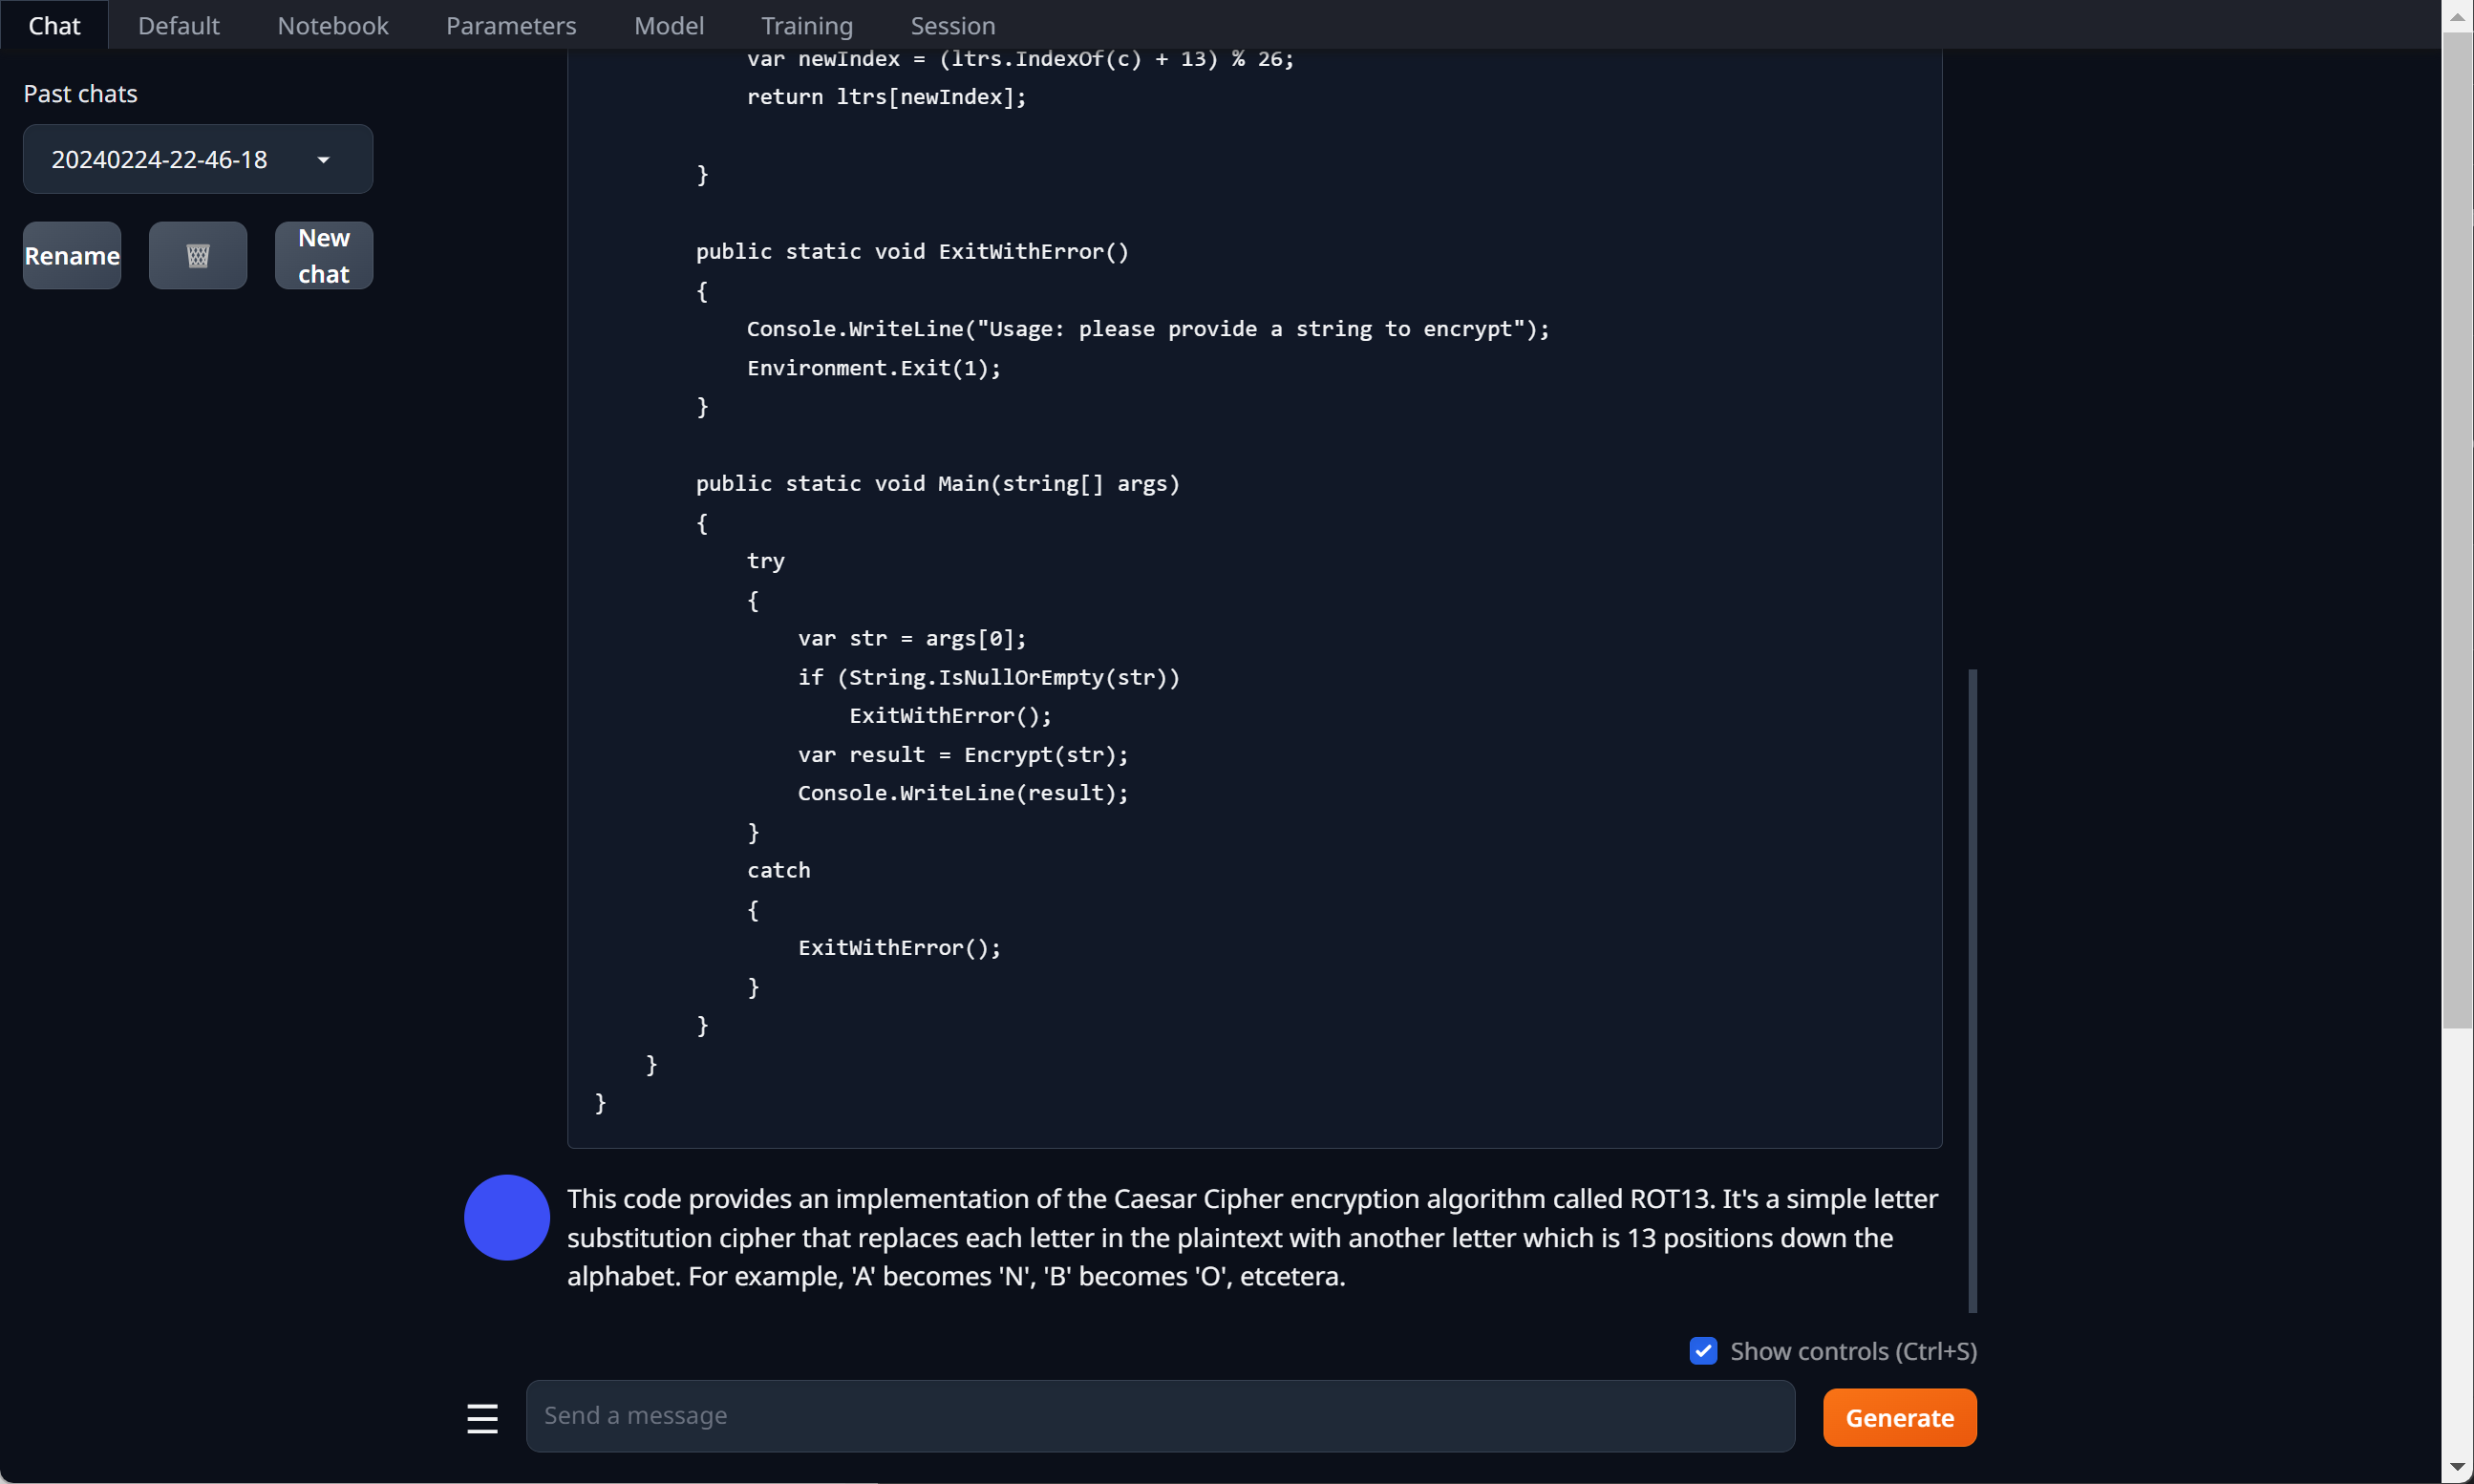Click the Rename chat button
Viewport: 2474px width, 1484px height.
pos(72,256)
